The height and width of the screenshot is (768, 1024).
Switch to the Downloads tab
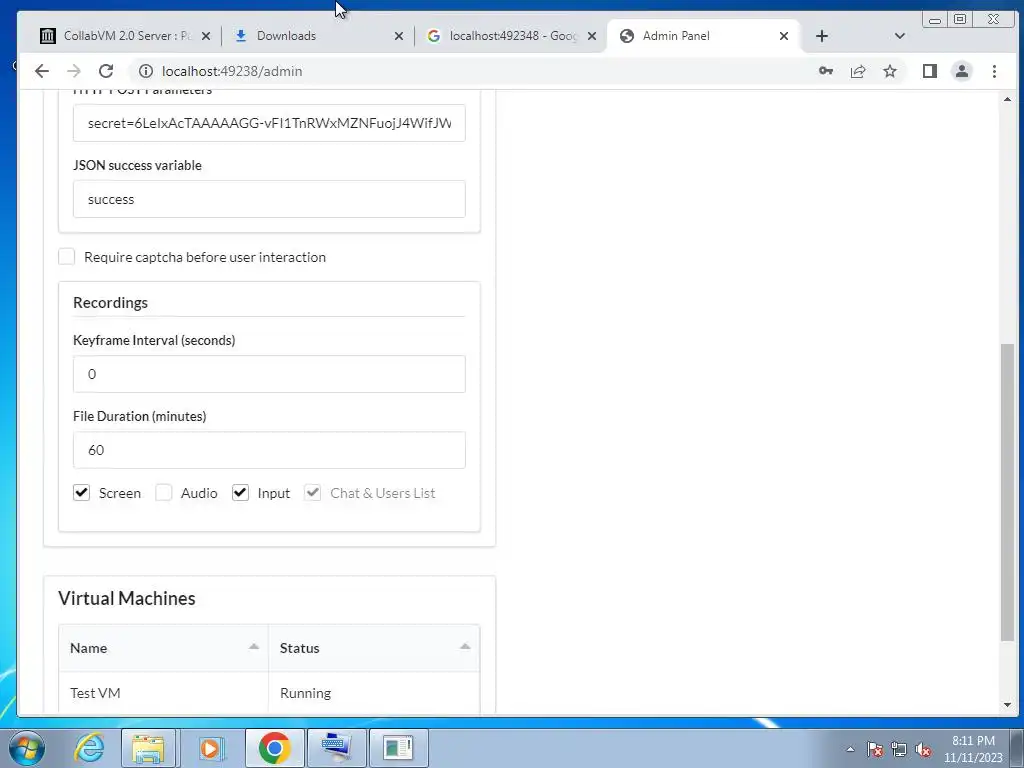pyautogui.click(x=317, y=36)
